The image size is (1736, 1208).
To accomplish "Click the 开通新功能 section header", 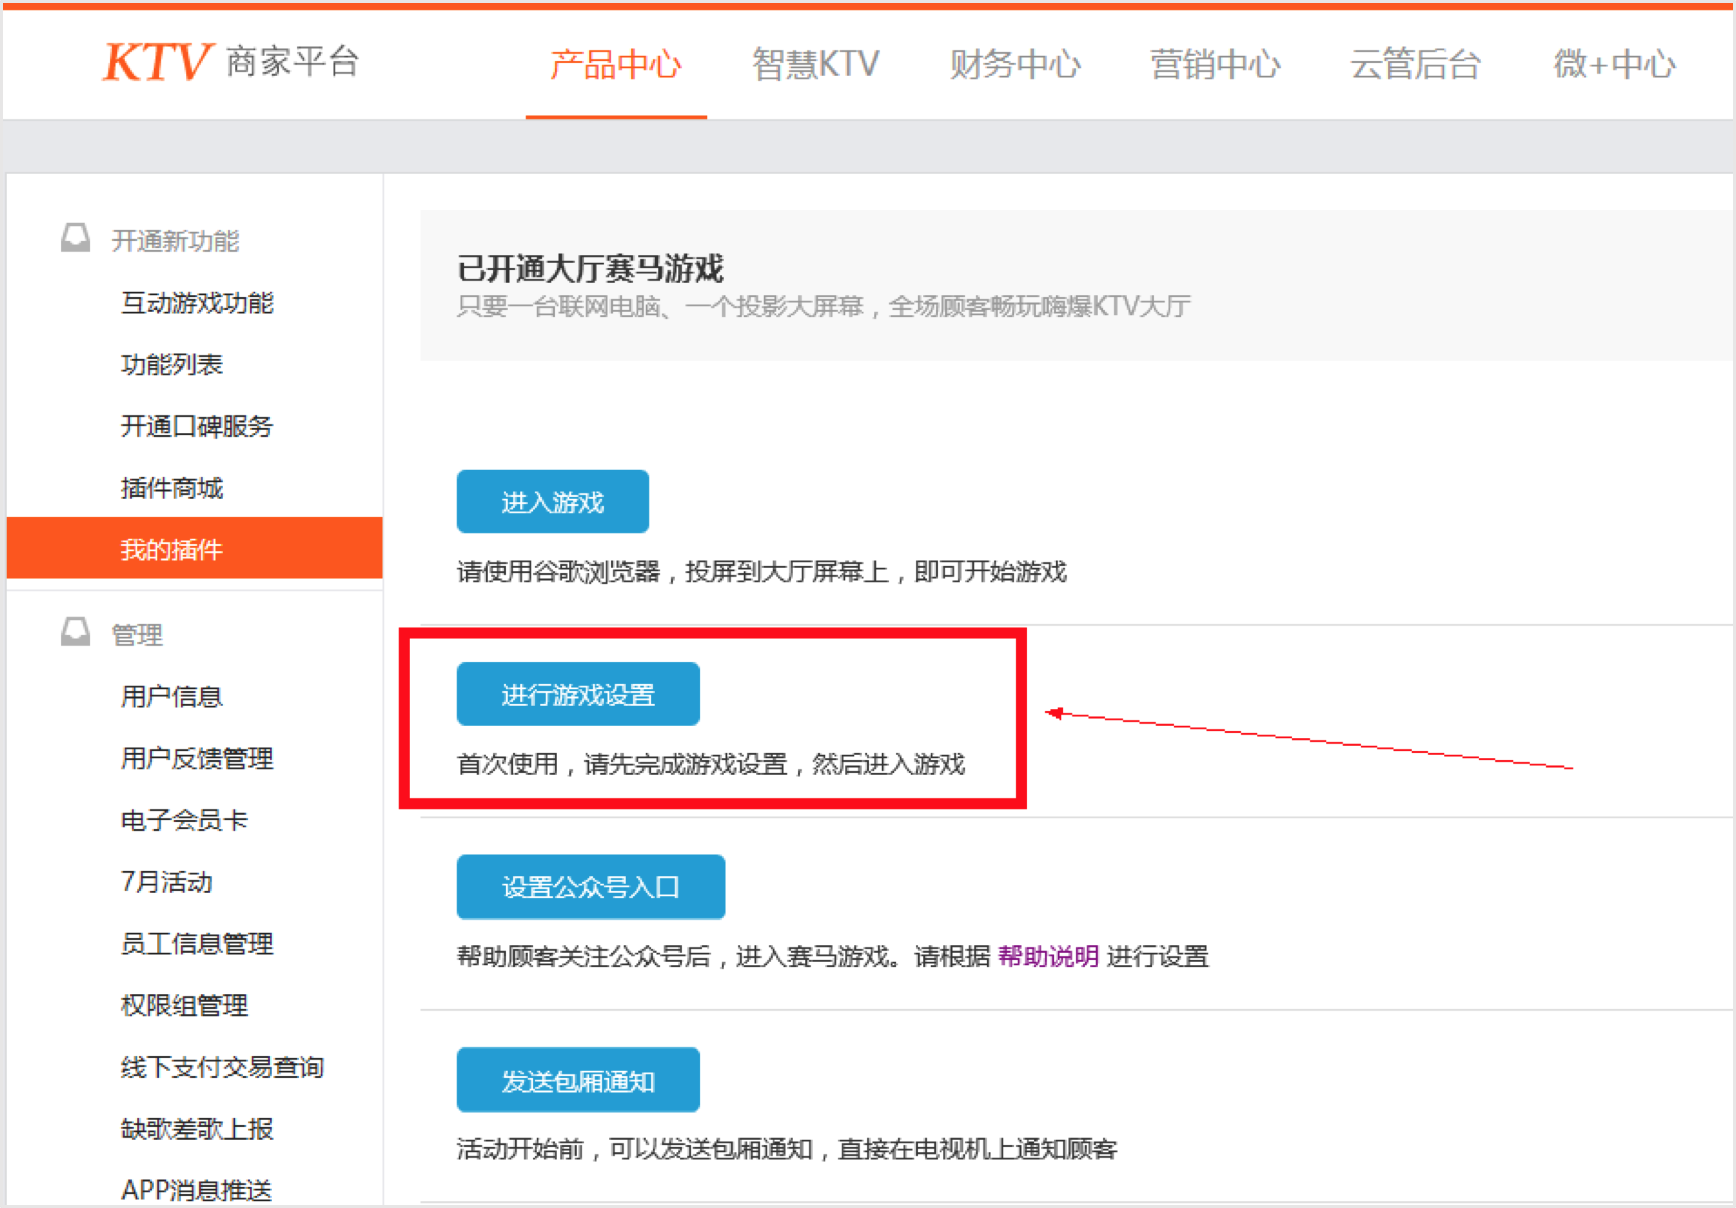I will click(175, 240).
